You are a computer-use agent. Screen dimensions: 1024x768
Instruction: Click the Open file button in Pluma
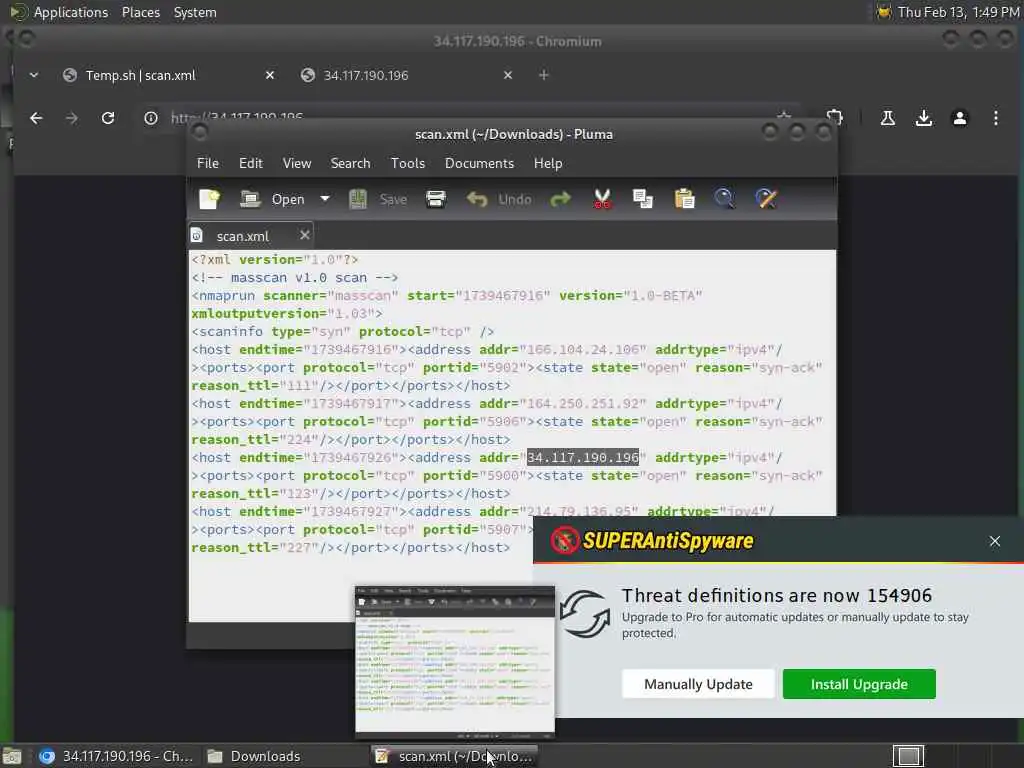272,199
